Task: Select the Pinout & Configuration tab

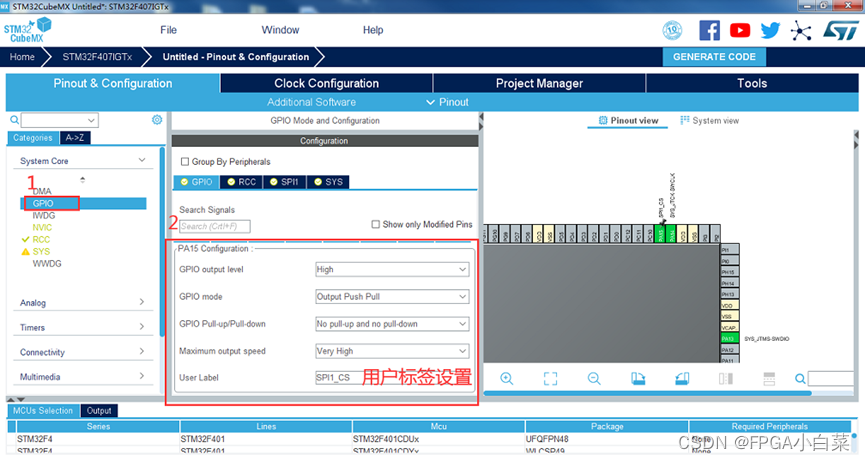Action: [113, 83]
